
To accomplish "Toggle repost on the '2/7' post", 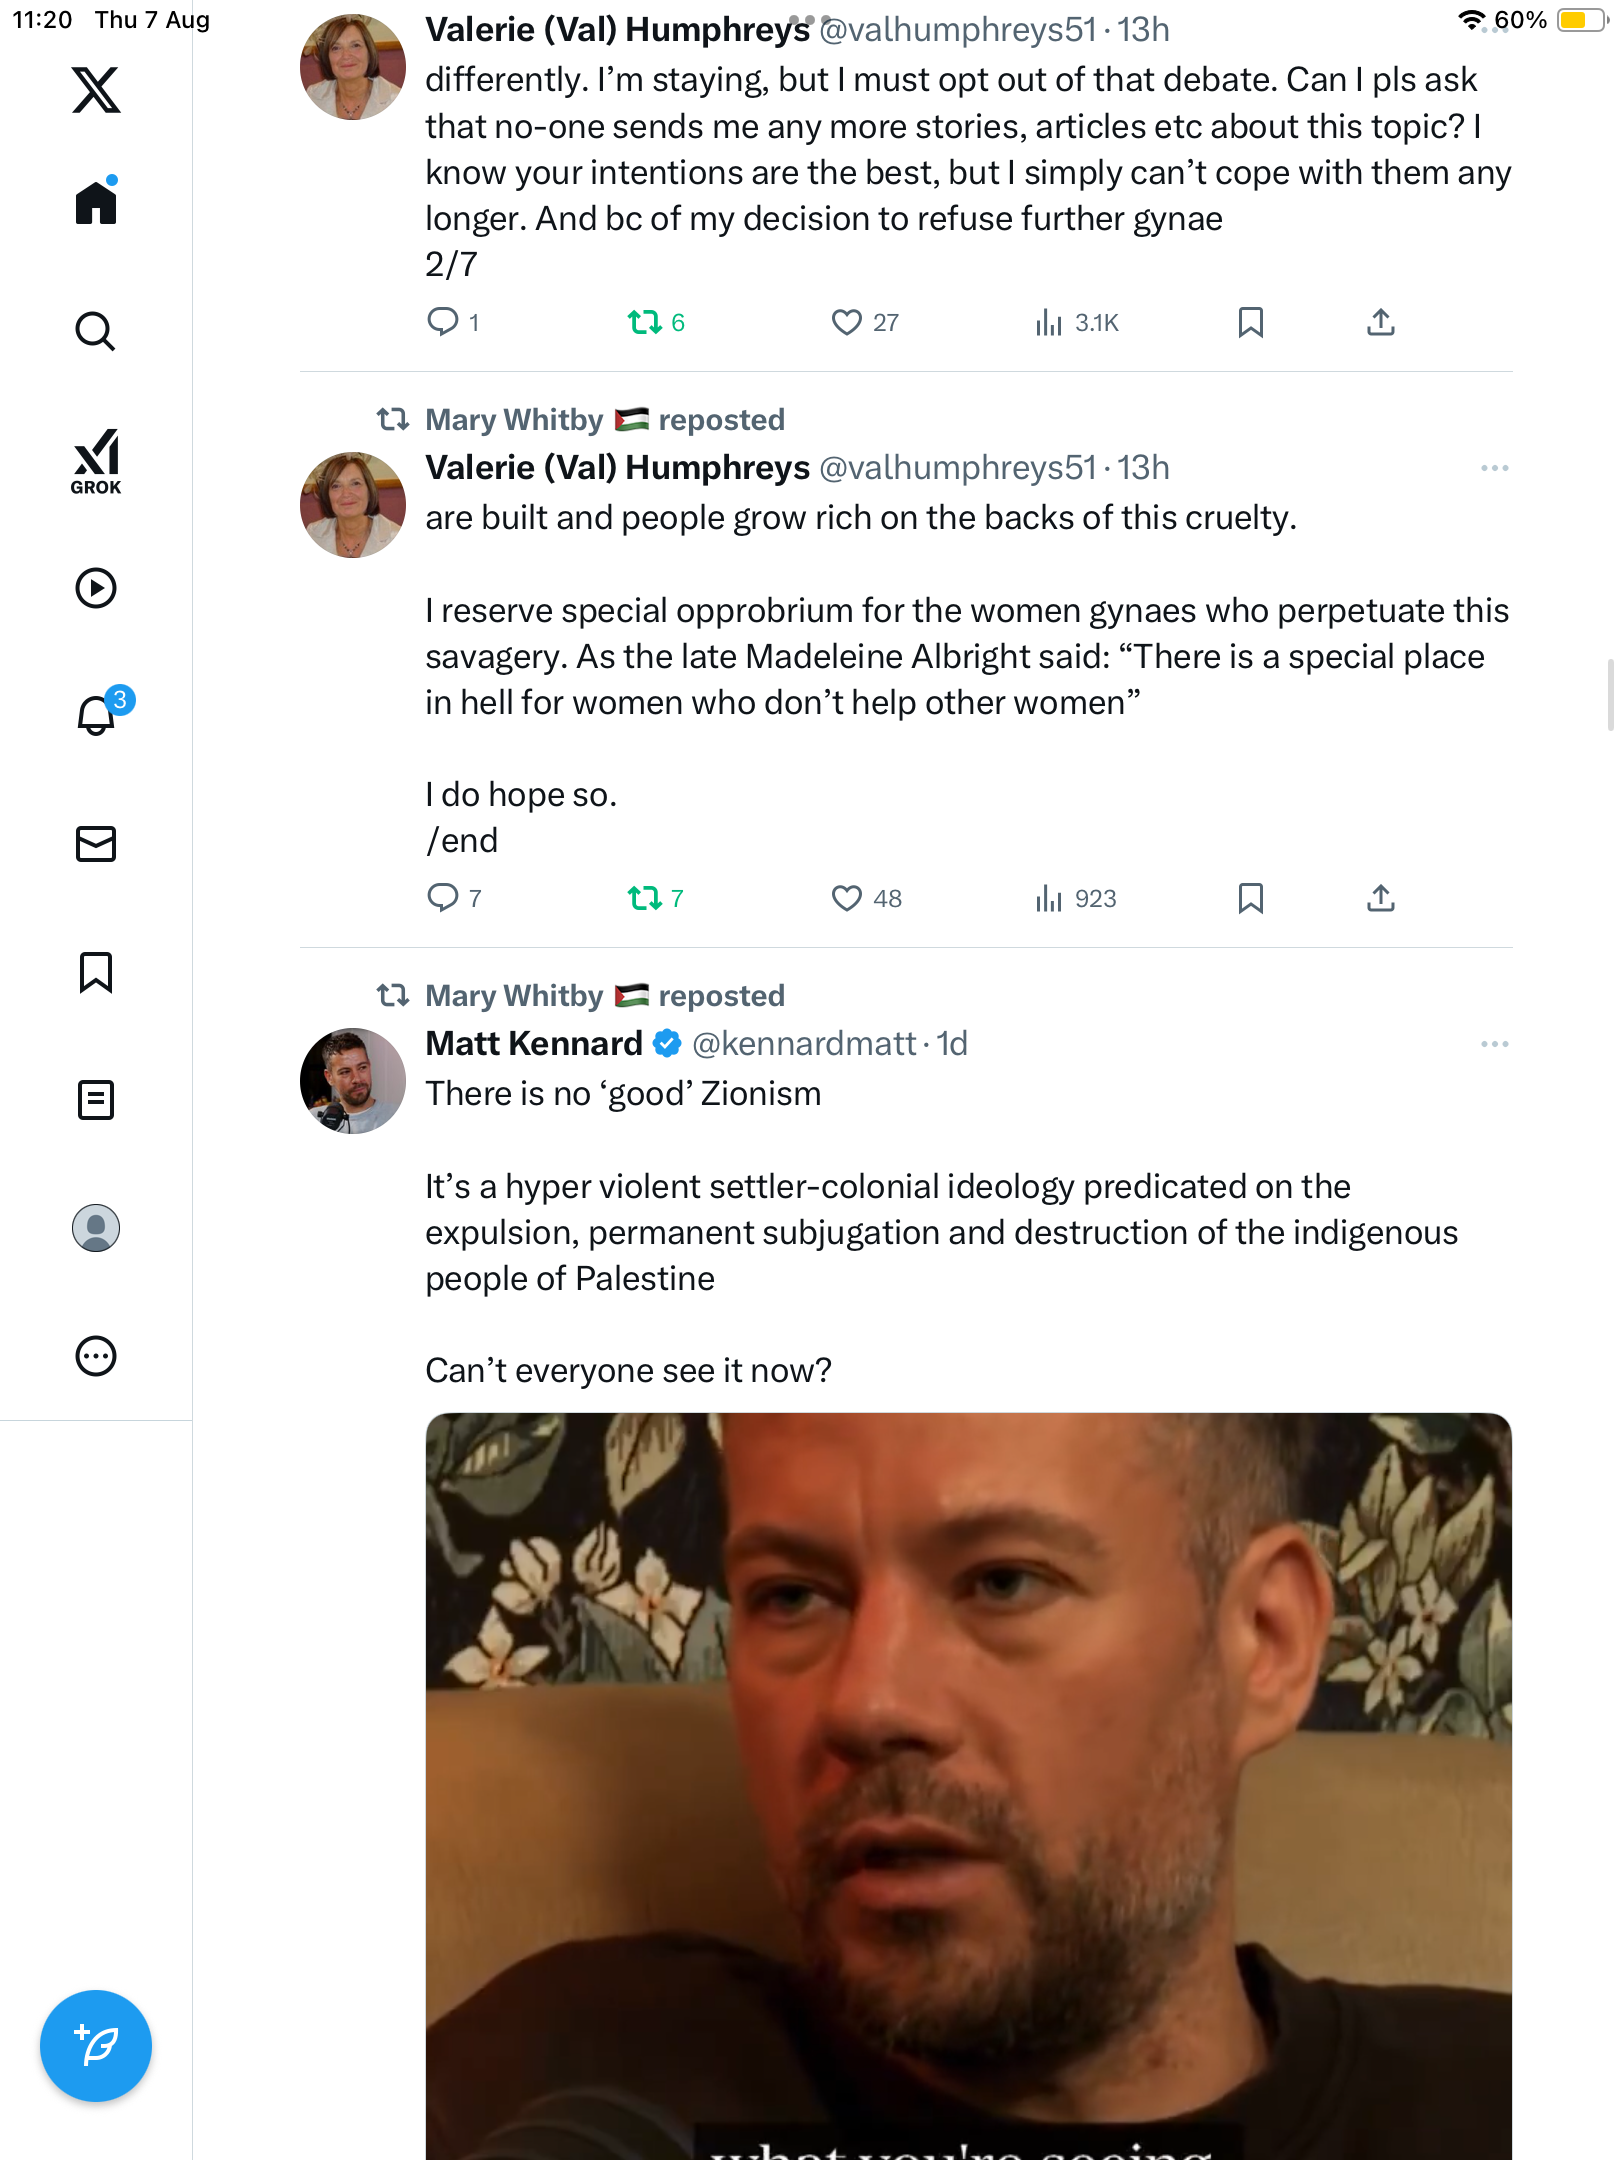I will [645, 322].
